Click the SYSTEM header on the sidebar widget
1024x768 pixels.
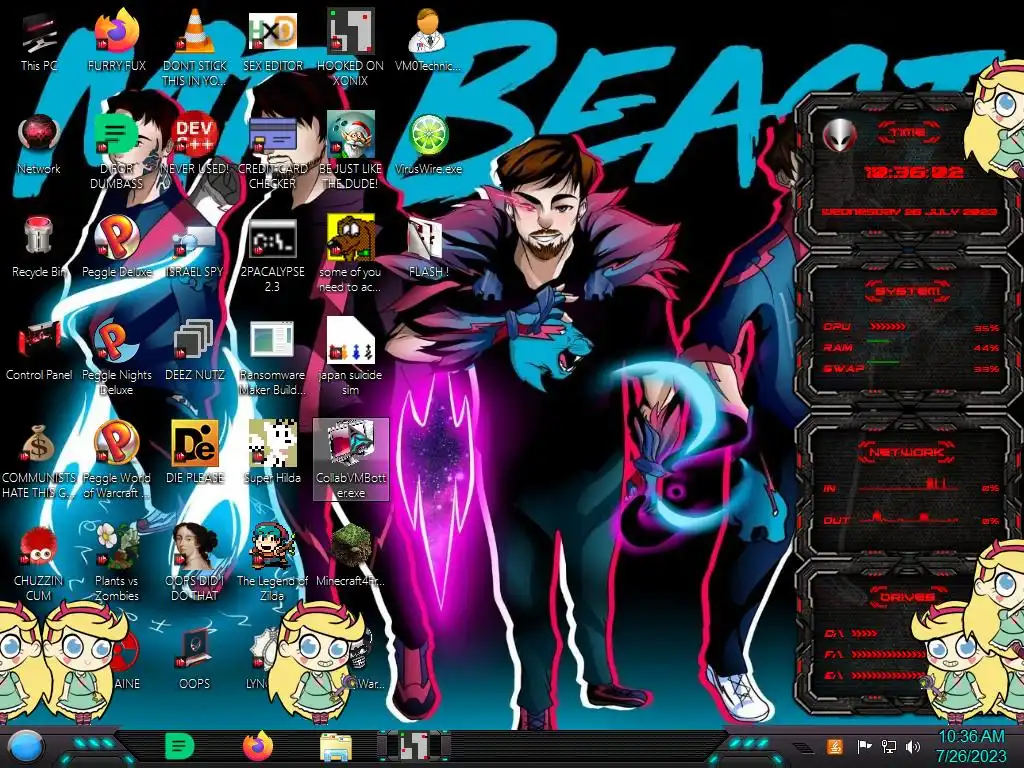click(908, 291)
